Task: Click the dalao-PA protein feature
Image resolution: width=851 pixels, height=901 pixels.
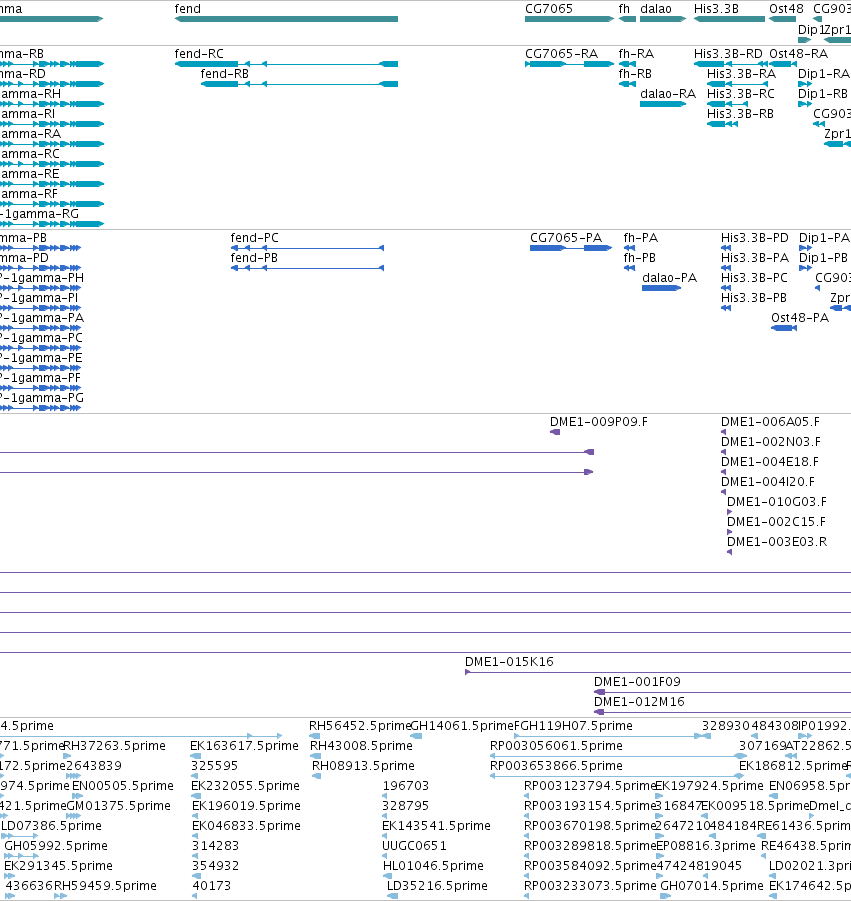Action: 661,288
